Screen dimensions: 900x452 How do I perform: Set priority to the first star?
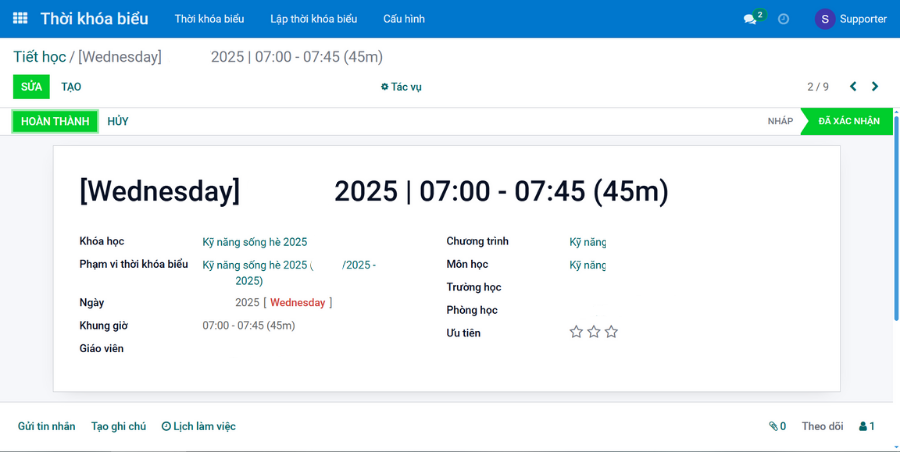[576, 332]
